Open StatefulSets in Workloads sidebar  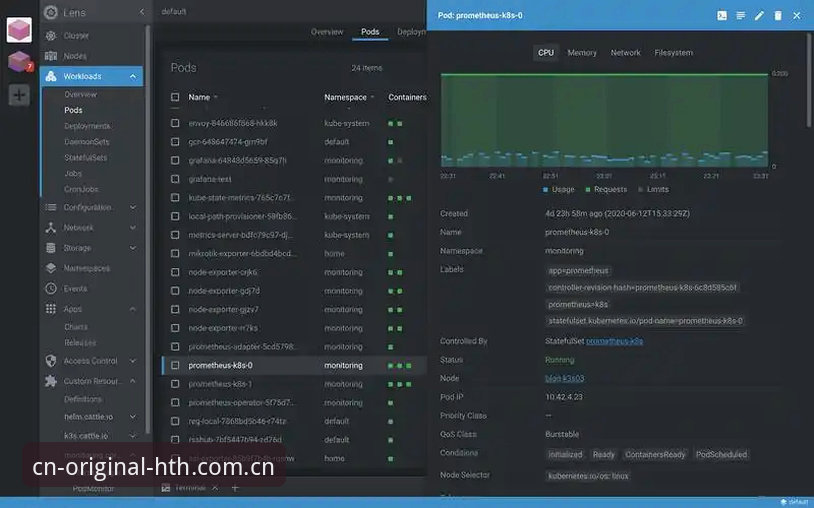[86, 158]
